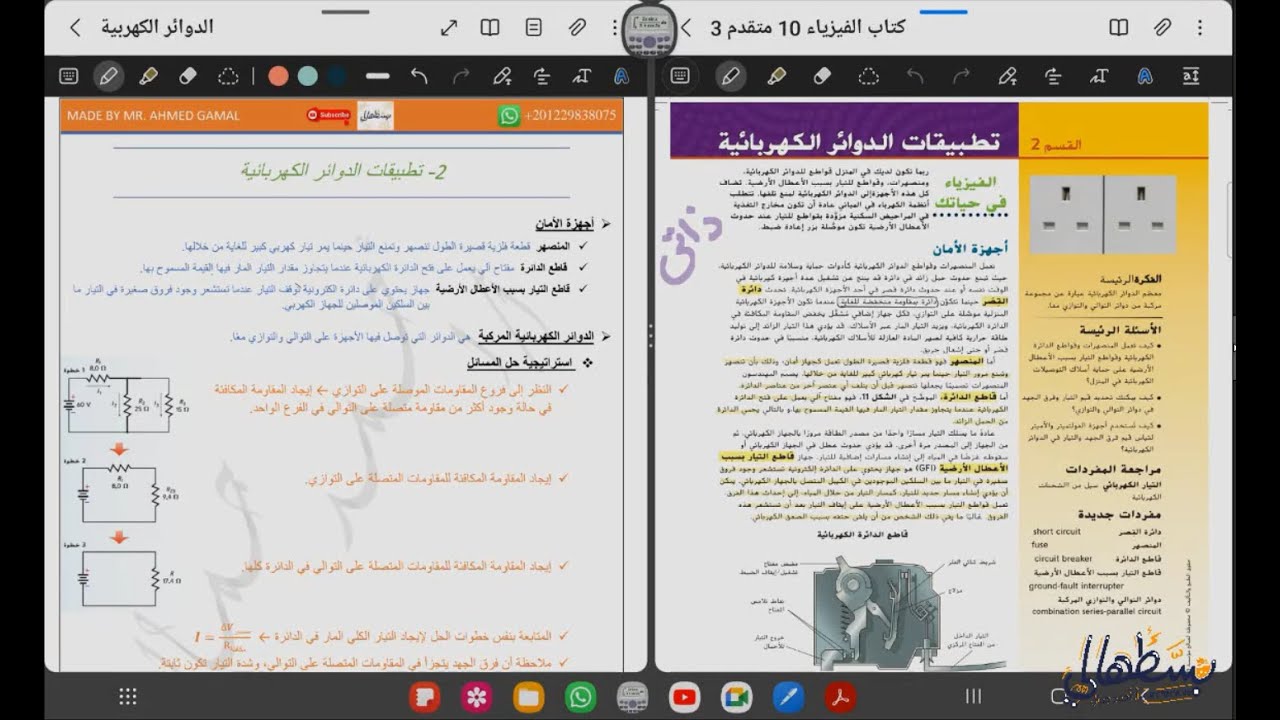The height and width of the screenshot is (720, 1280).
Task: Open more options menu in left note
Action: point(613,27)
